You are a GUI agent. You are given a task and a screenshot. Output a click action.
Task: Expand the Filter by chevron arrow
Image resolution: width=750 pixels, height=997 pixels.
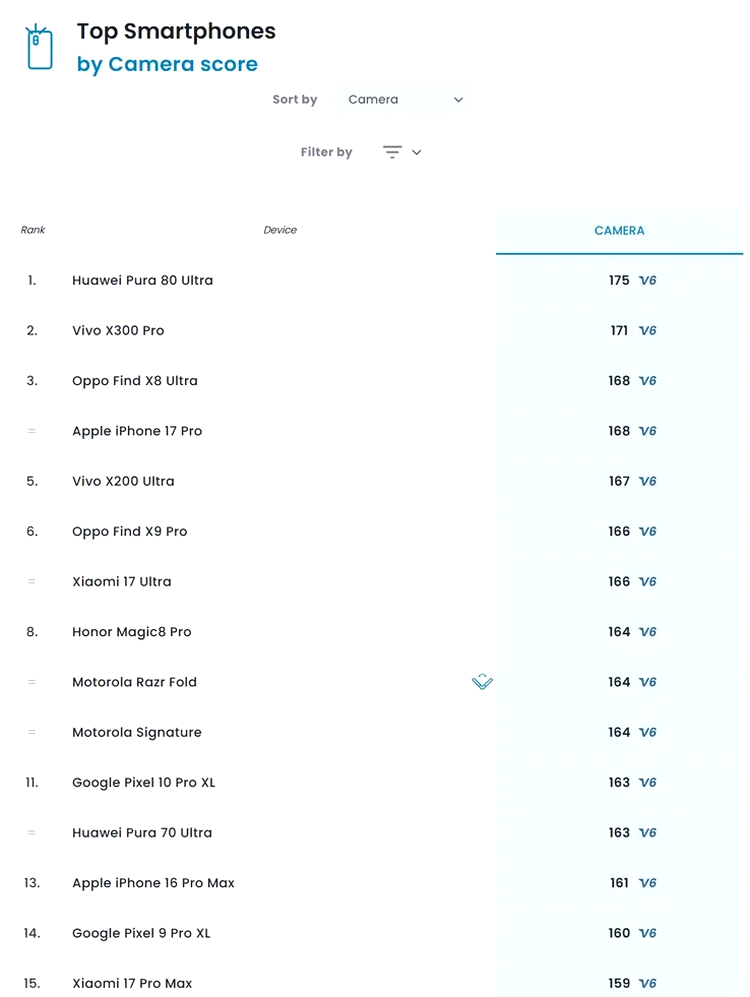tap(417, 152)
